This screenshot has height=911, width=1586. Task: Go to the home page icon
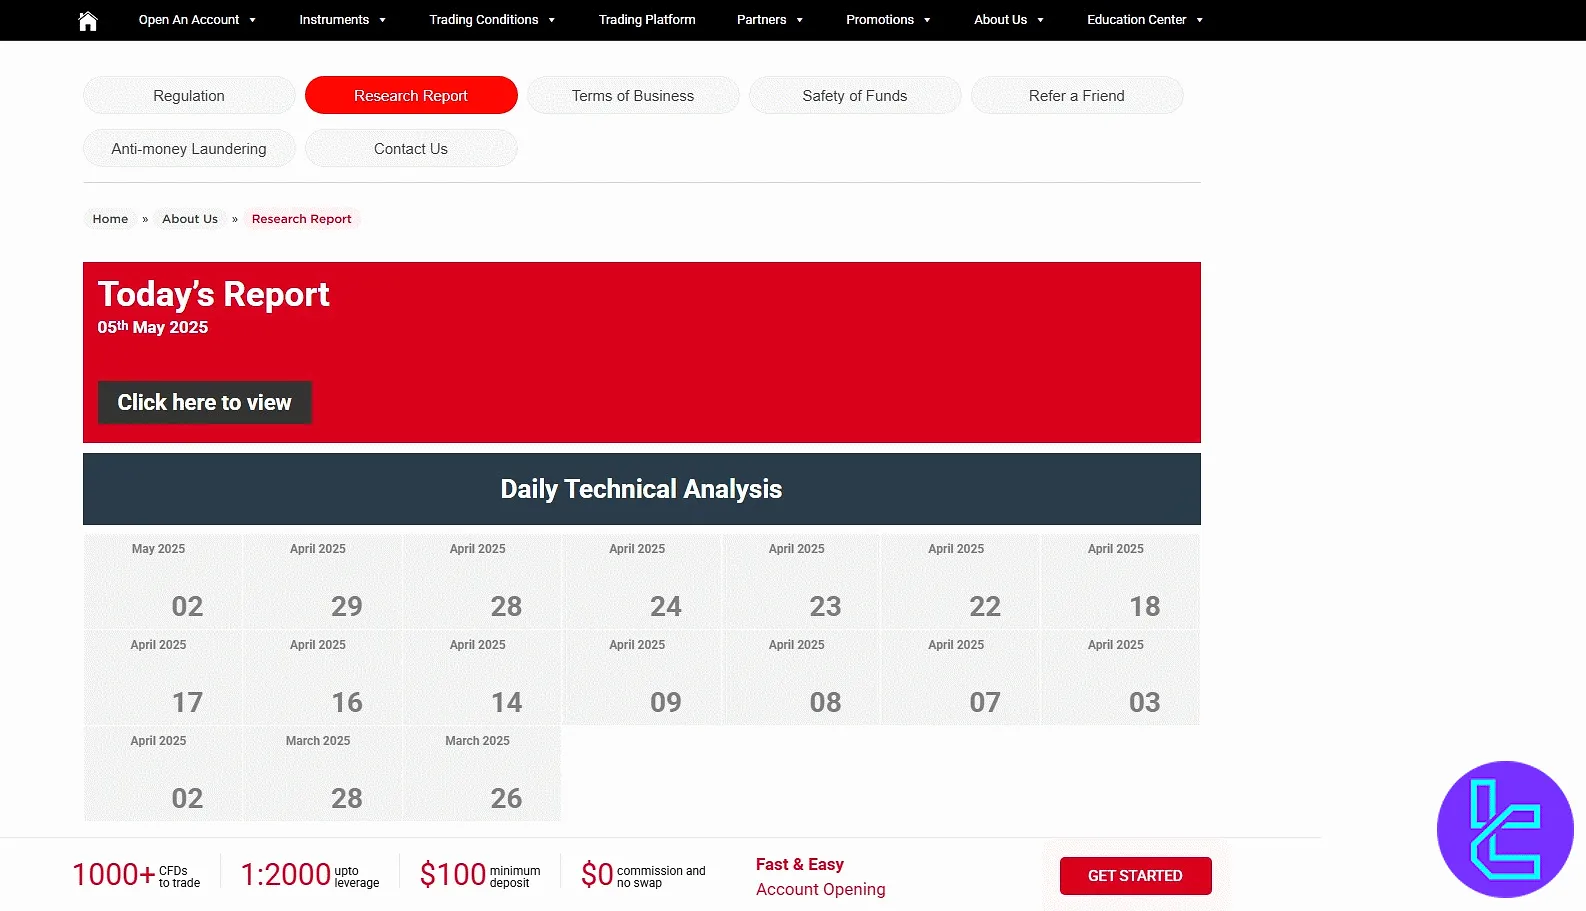pyautogui.click(x=88, y=20)
